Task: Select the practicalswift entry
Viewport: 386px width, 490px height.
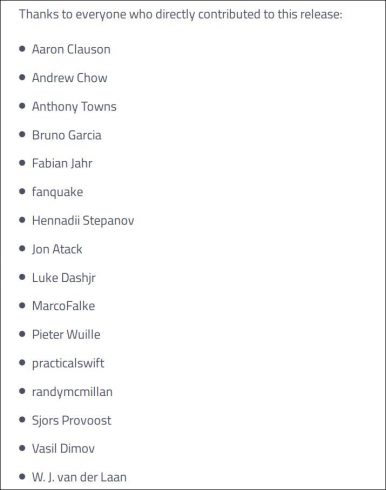Action: 68,363
